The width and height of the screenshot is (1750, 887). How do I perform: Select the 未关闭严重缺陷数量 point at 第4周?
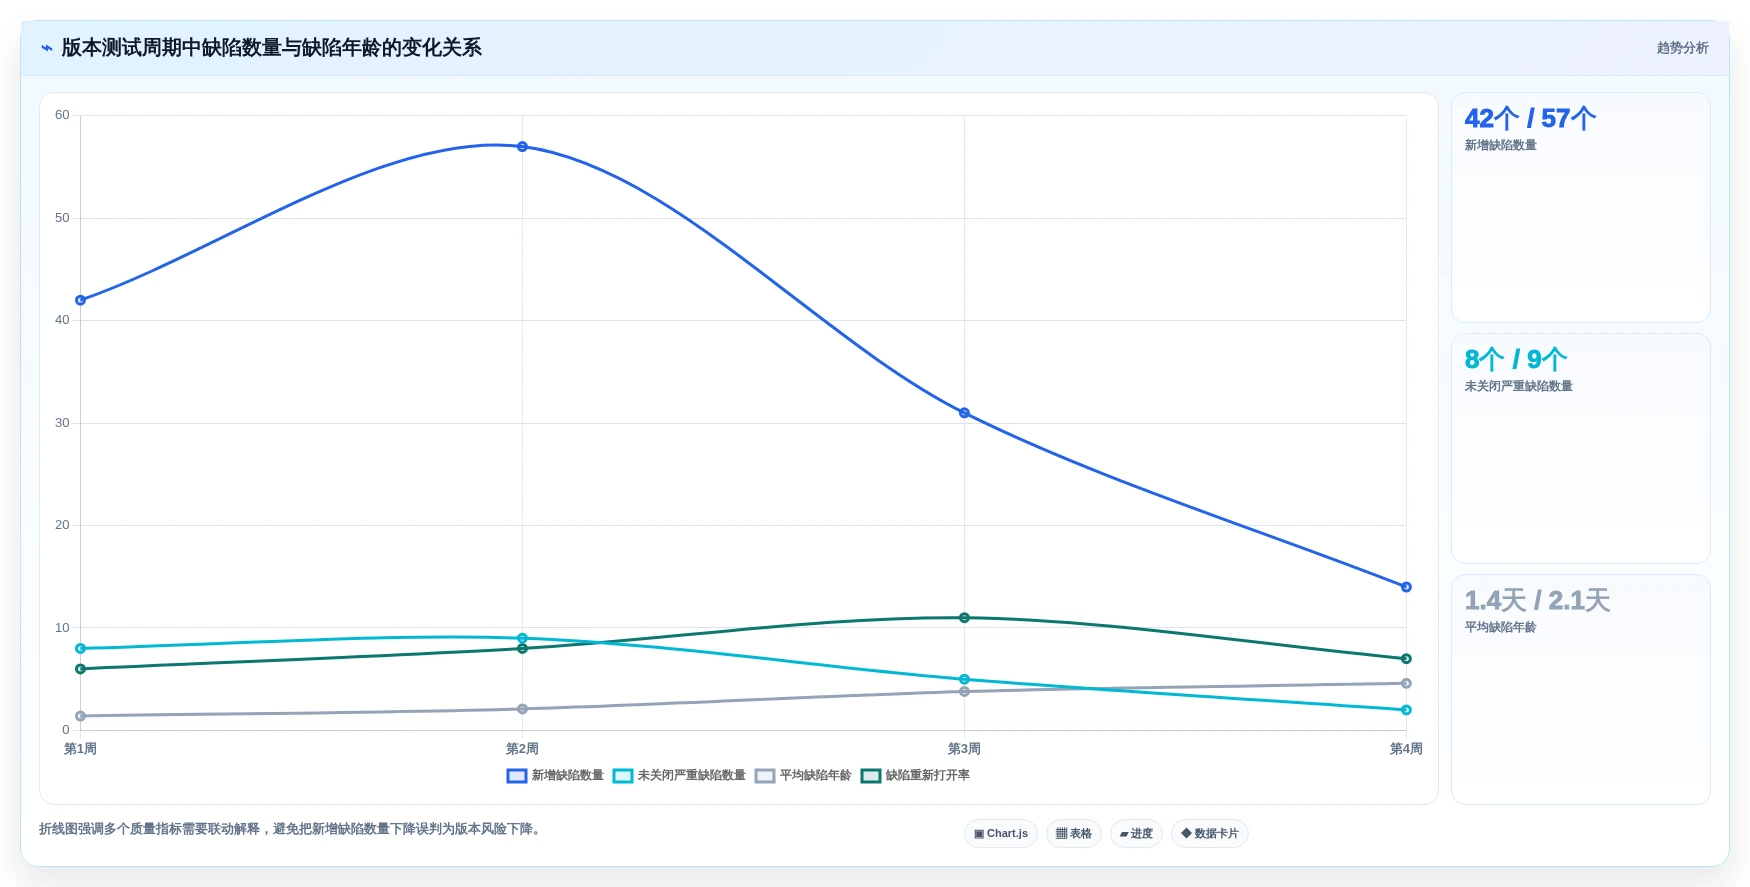tap(1406, 710)
